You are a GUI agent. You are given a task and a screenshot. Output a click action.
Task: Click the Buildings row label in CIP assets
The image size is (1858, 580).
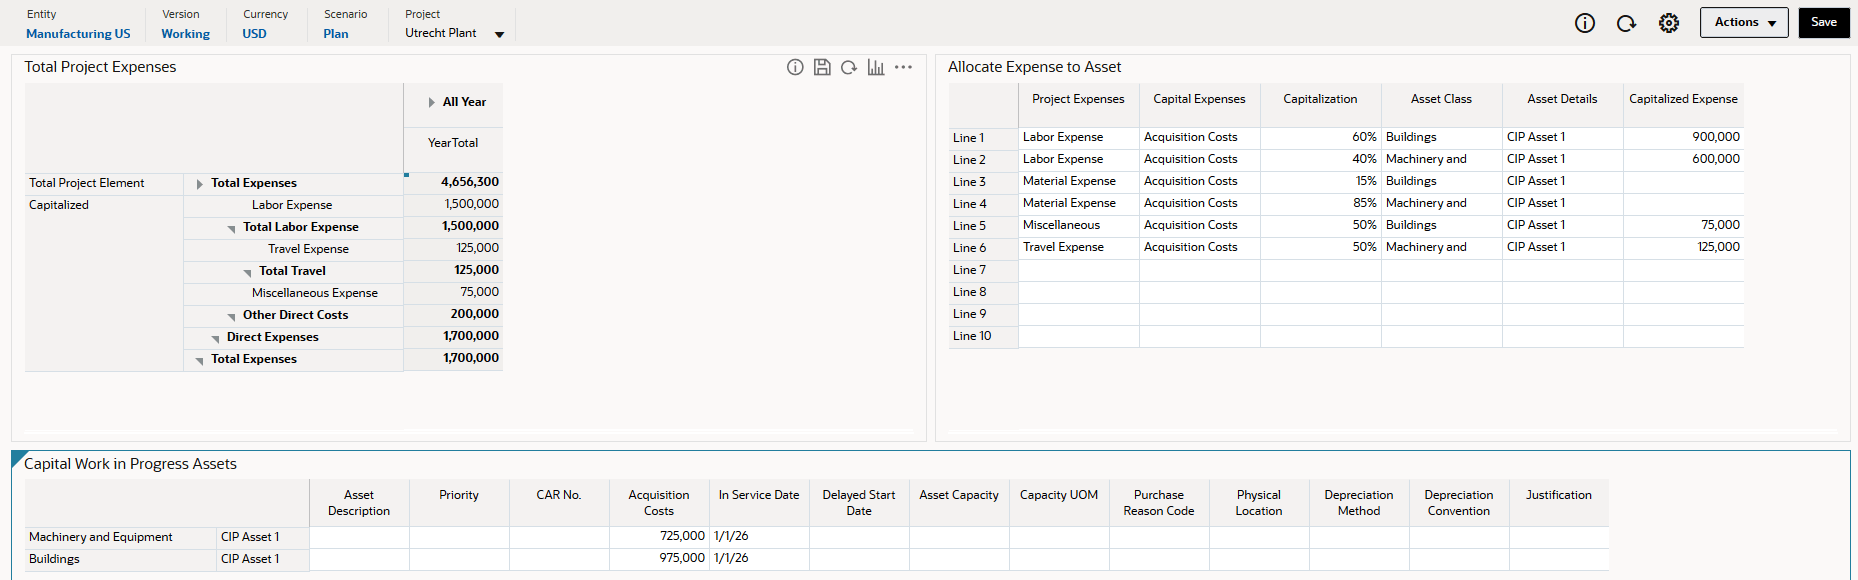(x=120, y=559)
